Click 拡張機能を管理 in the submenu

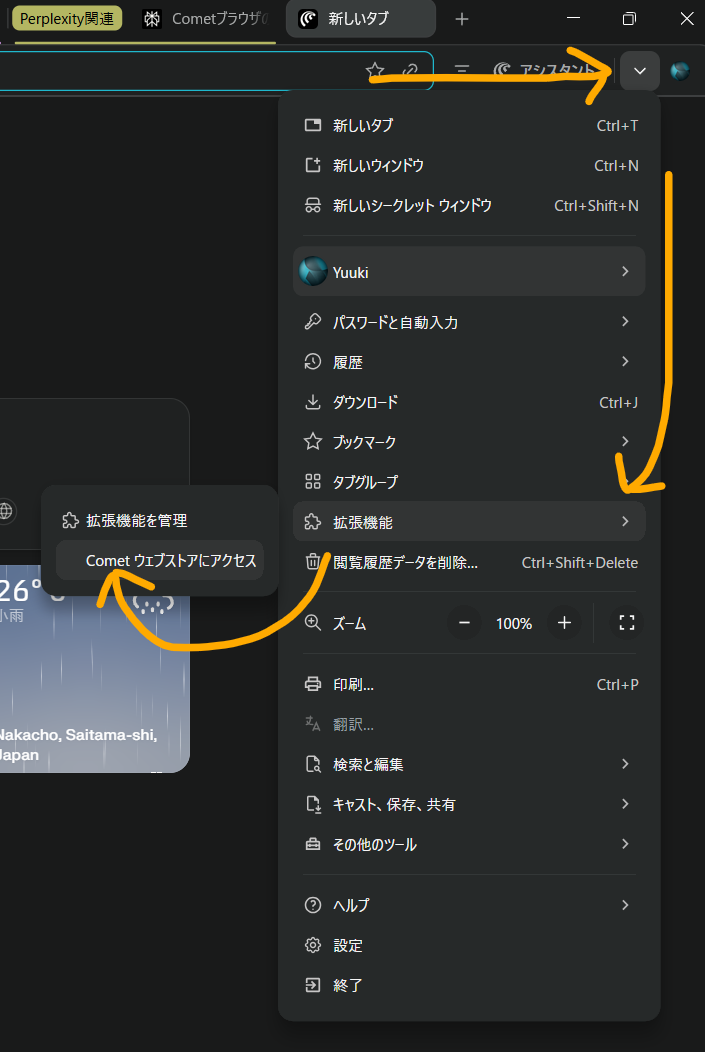(x=160, y=521)
